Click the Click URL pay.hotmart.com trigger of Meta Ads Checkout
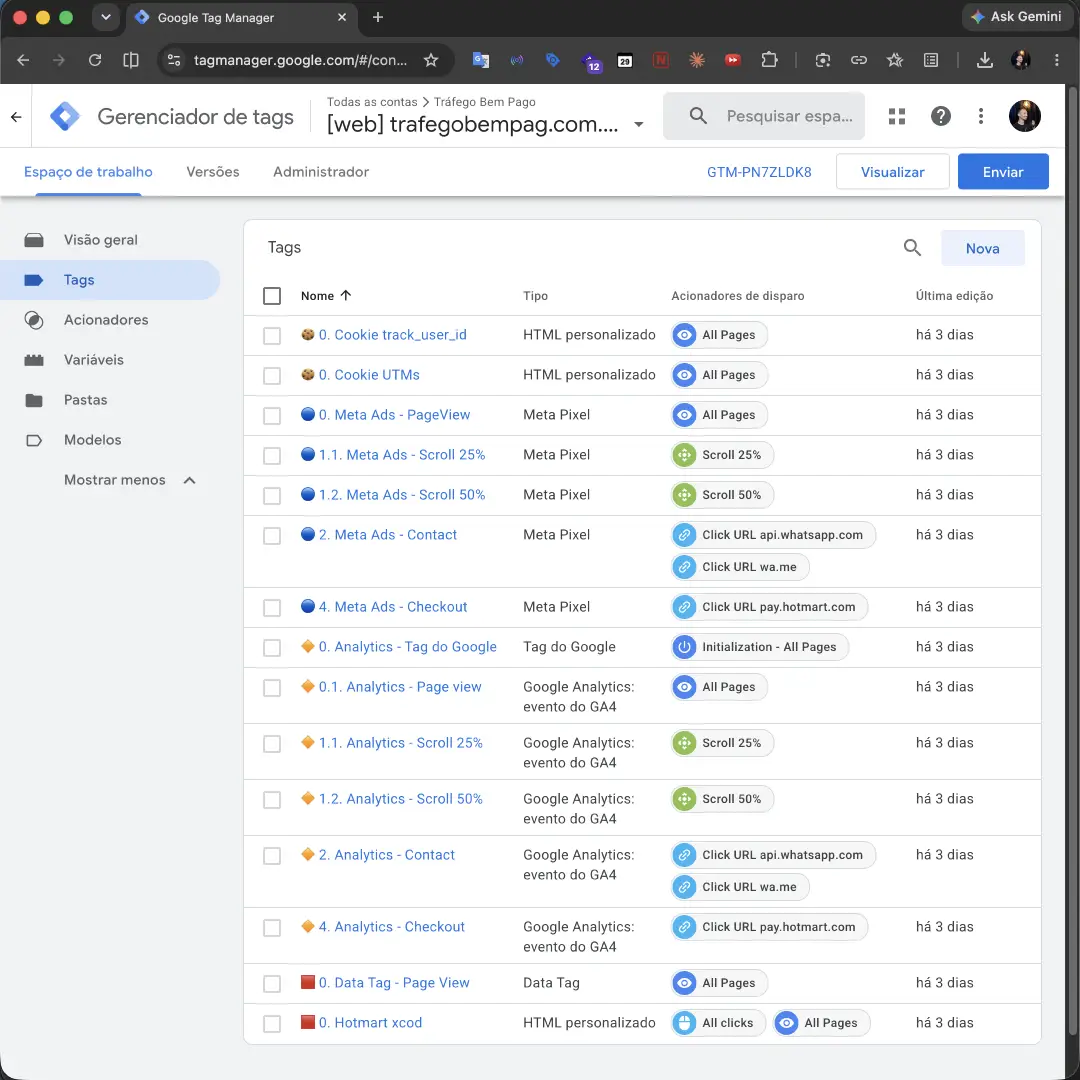 click(x=769, y=607)
